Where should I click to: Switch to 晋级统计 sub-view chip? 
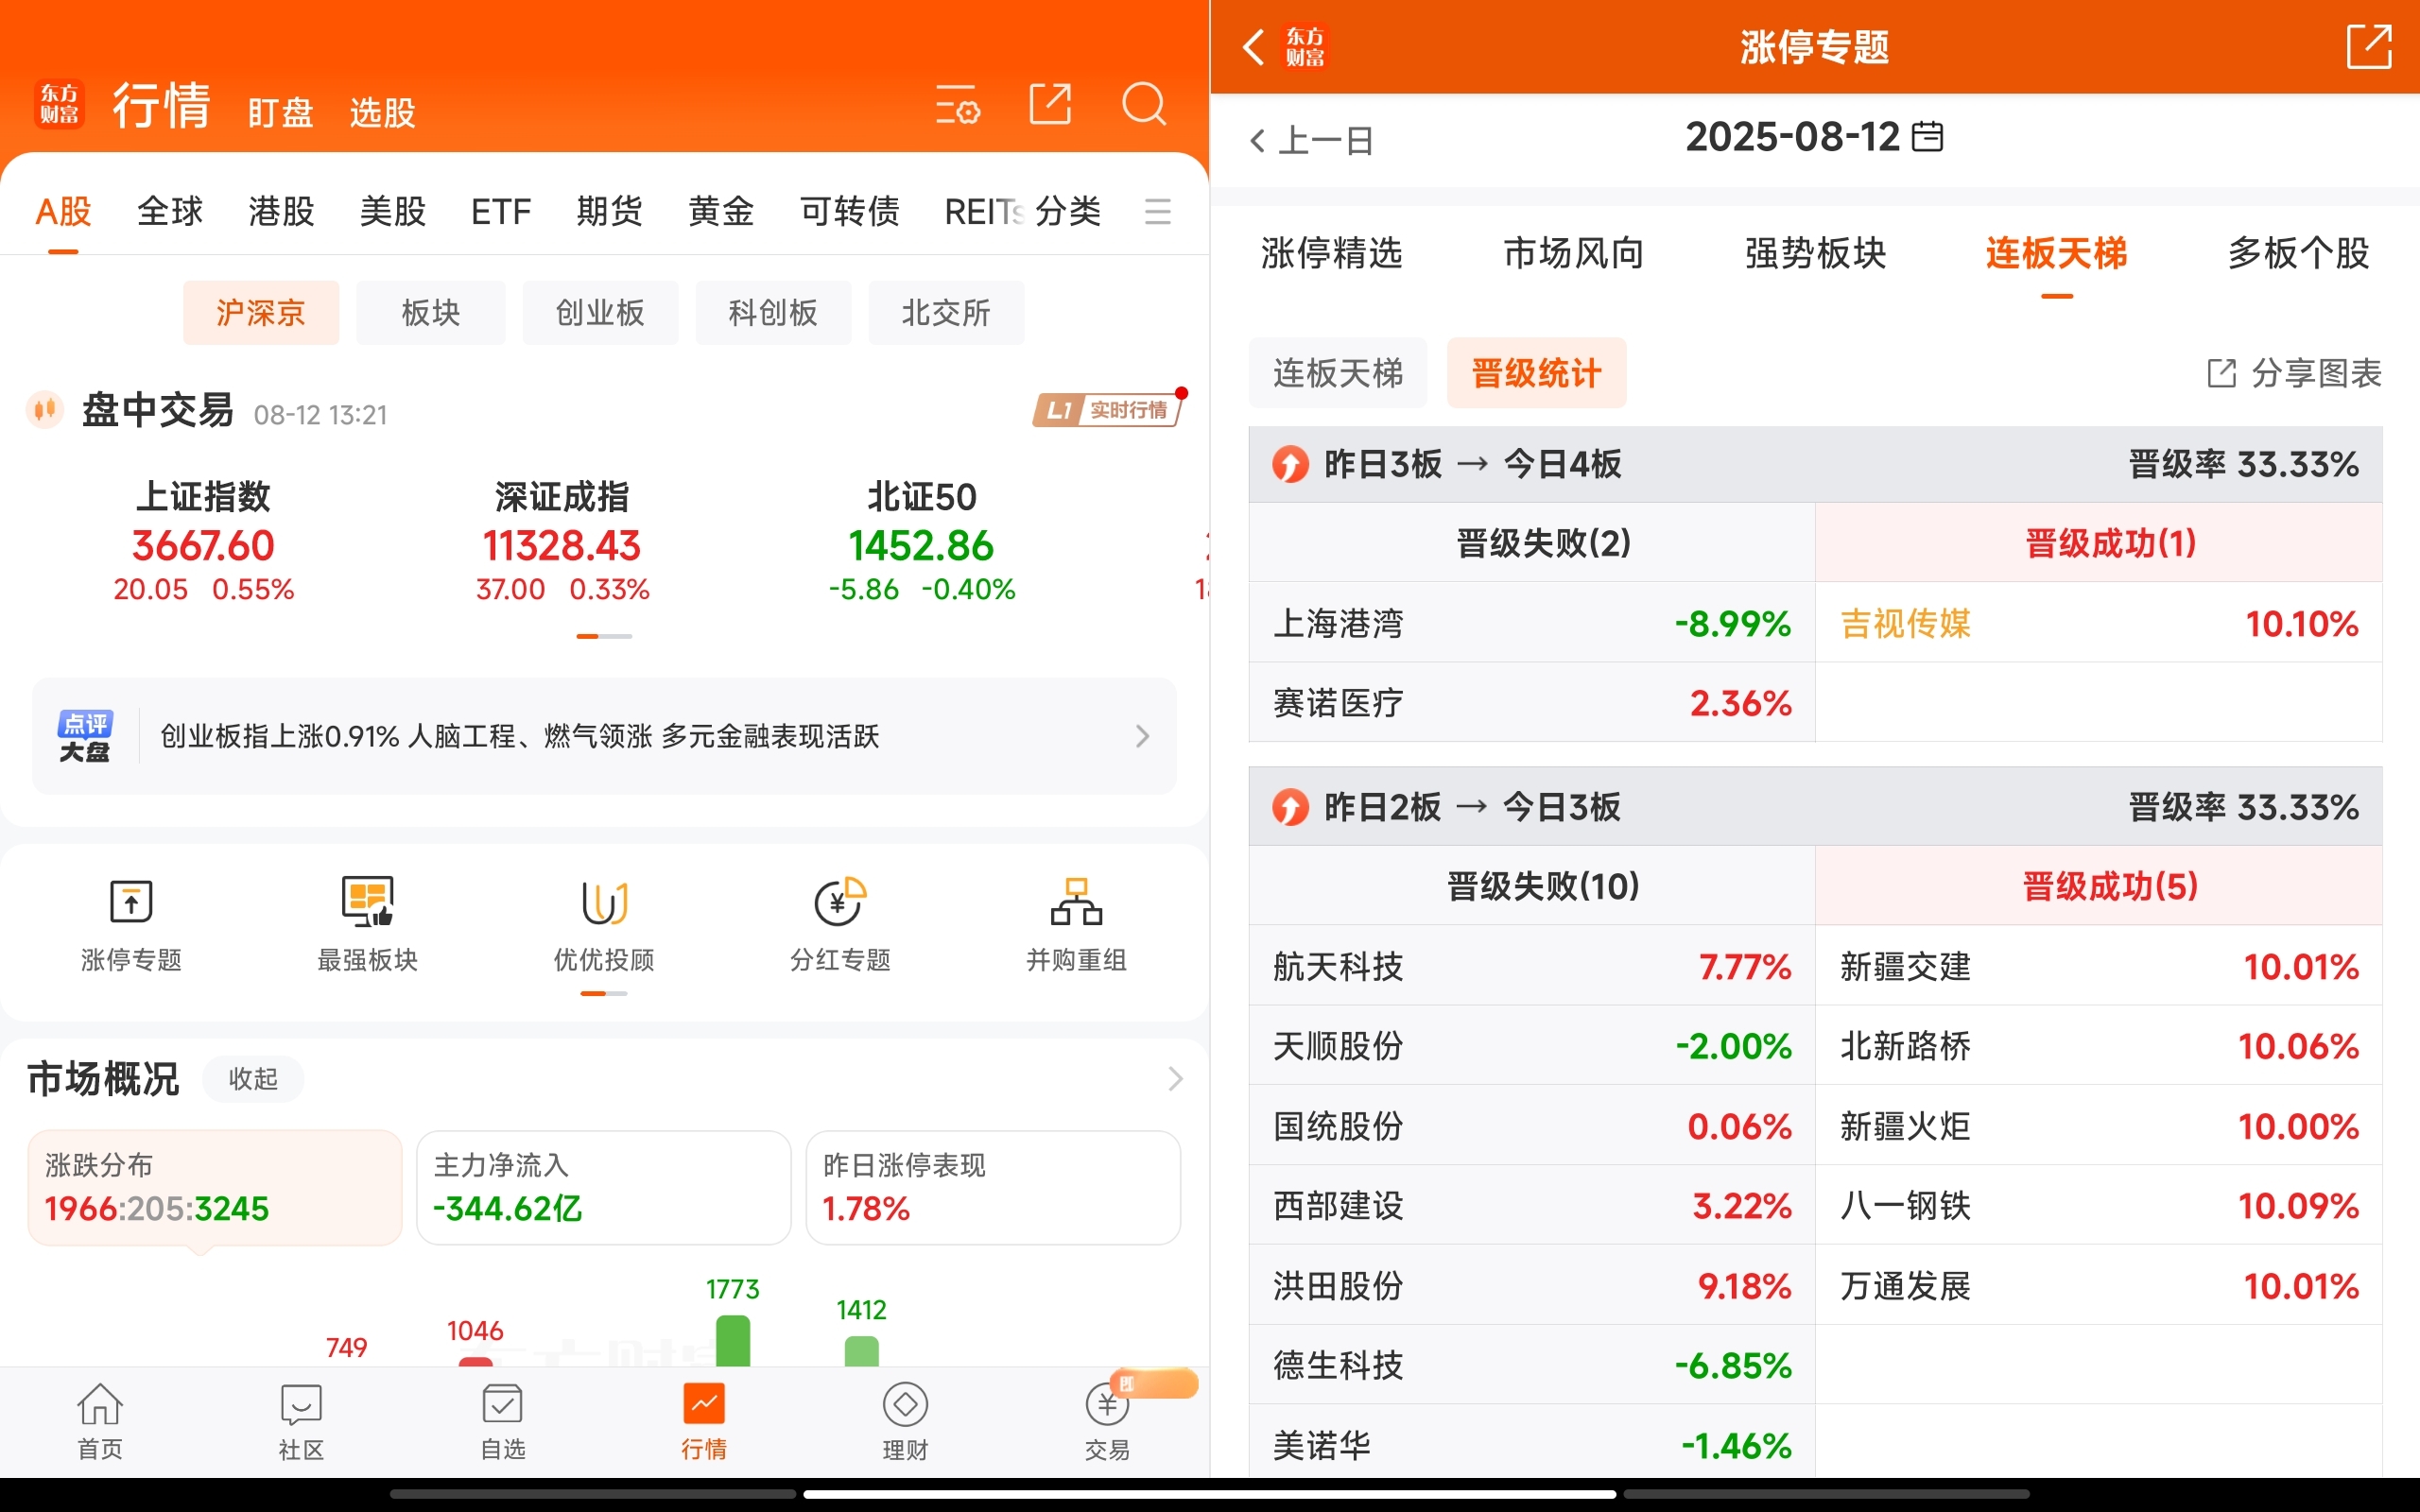(x=1536, y=373)
